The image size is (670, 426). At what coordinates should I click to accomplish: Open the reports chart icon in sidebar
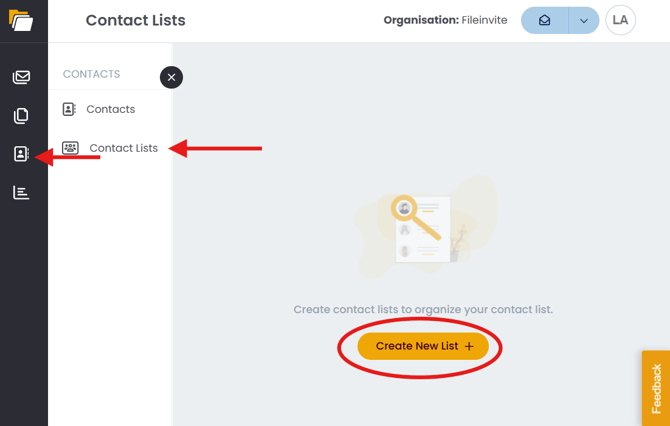[21, 192]
